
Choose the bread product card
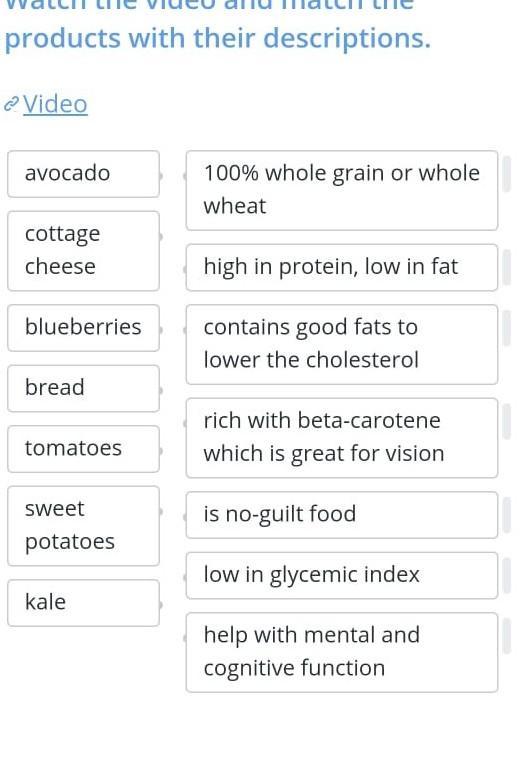pos(83,388)
